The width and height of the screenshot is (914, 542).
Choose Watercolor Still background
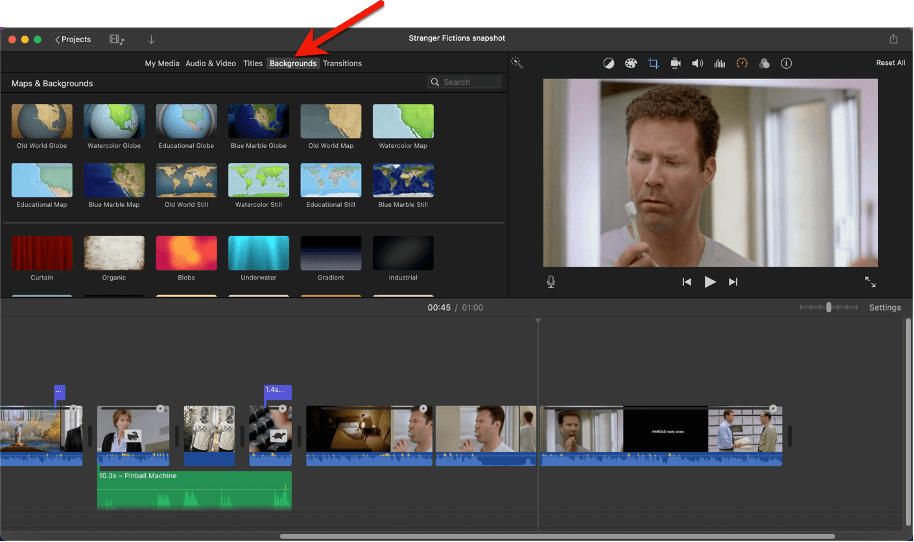(258, 180)
